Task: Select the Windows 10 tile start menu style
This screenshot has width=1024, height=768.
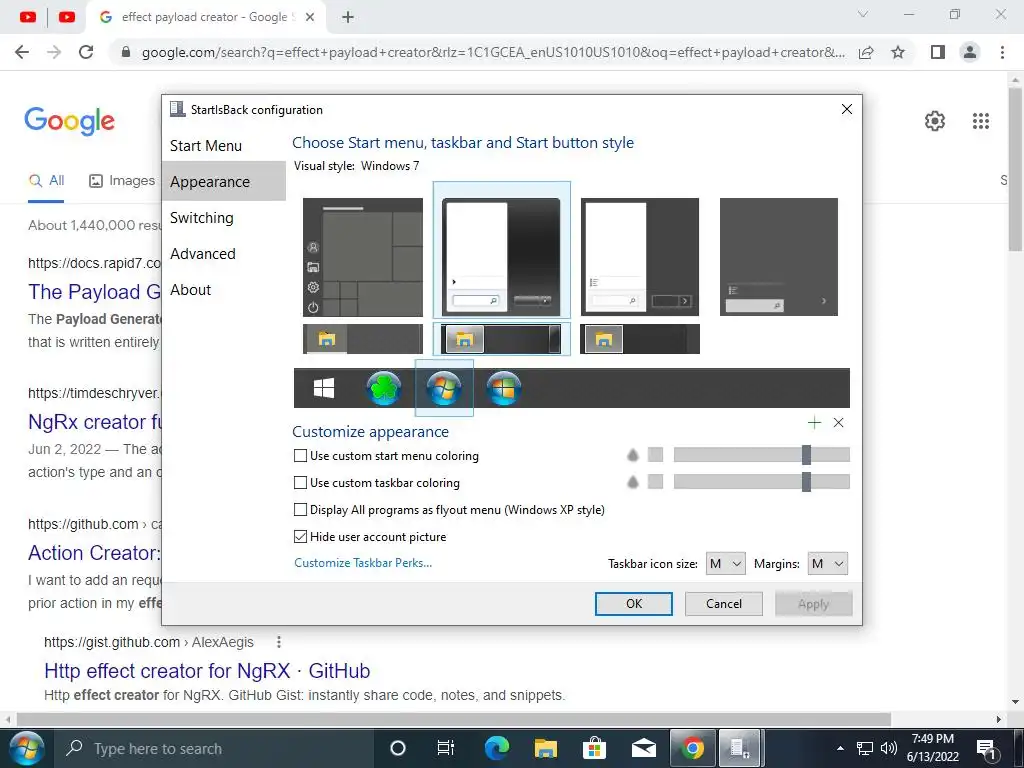Action: coord(362,257)
